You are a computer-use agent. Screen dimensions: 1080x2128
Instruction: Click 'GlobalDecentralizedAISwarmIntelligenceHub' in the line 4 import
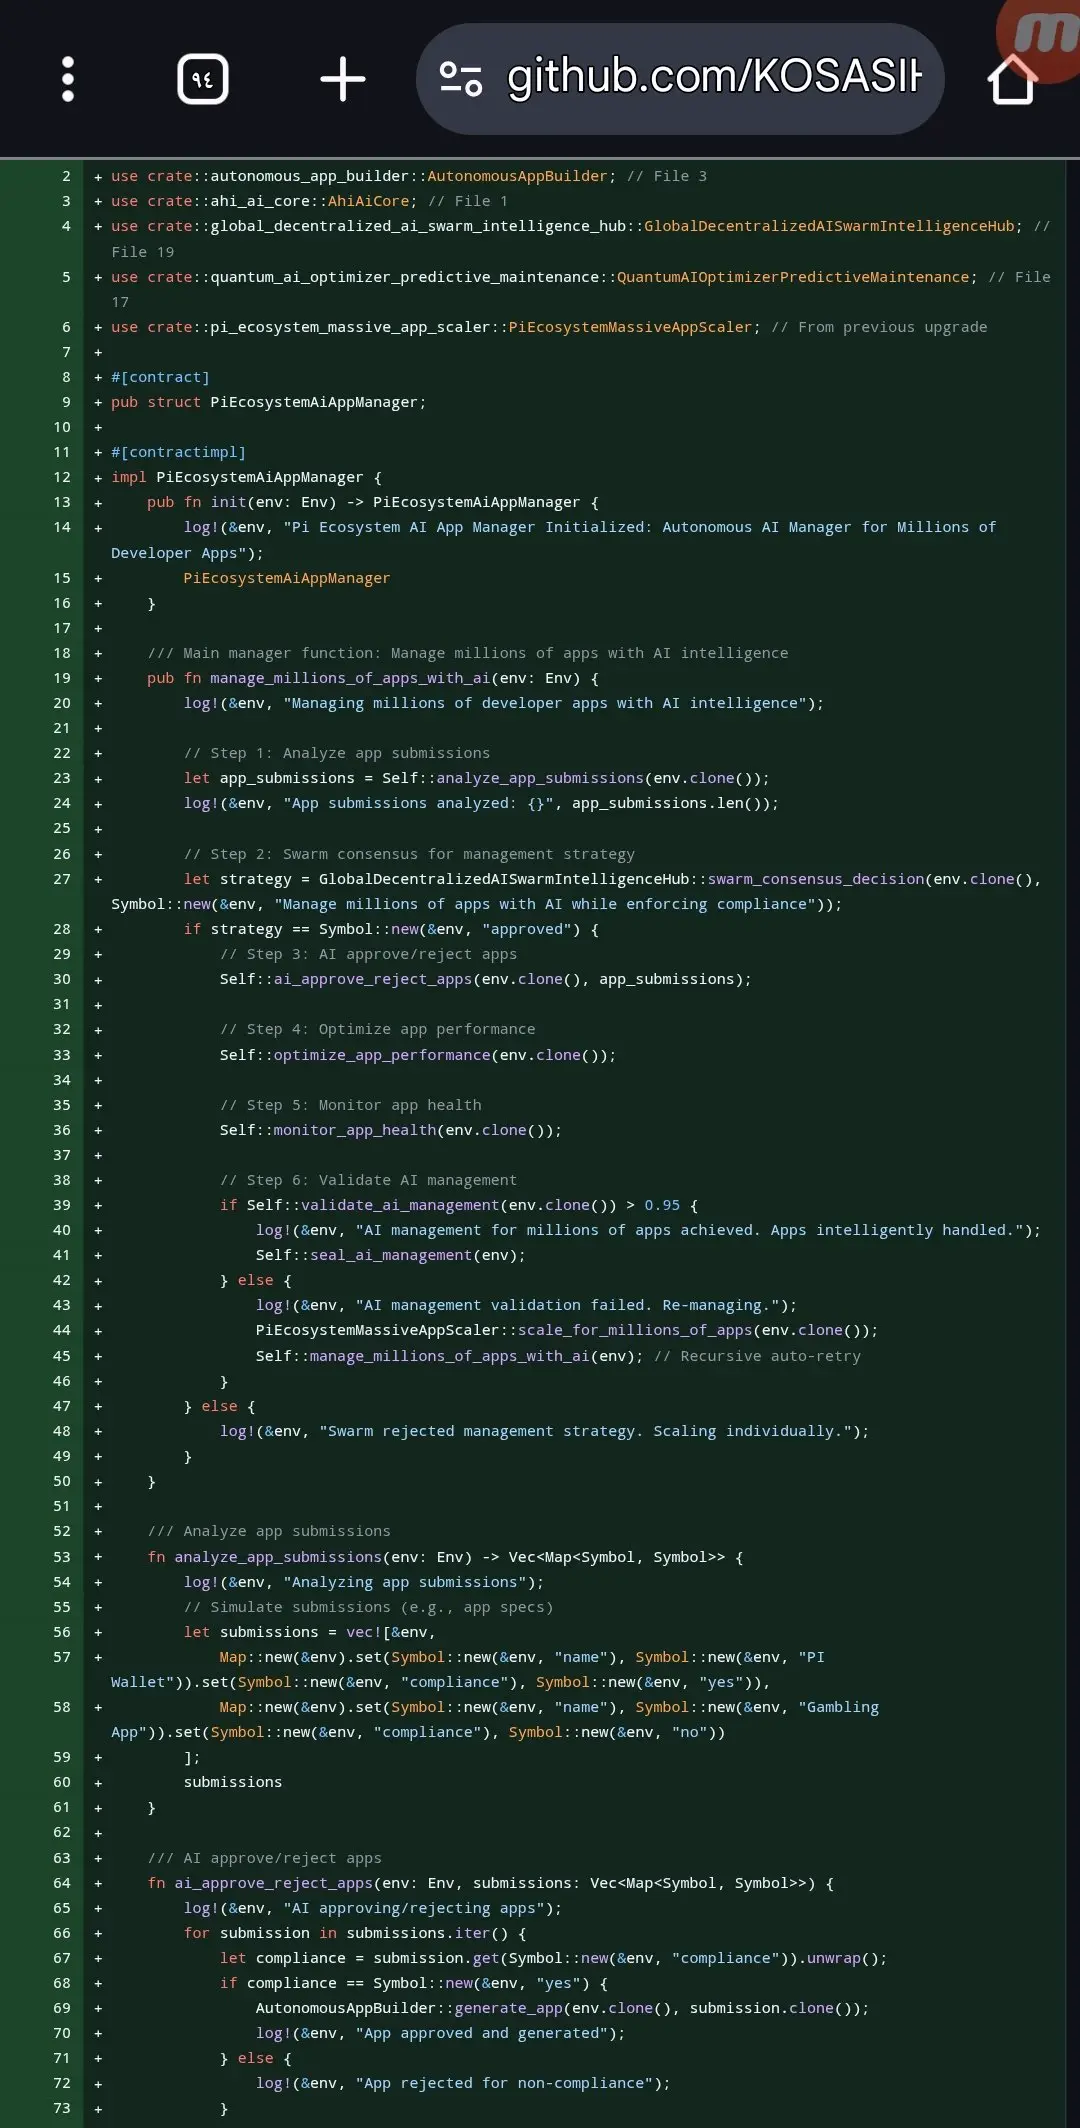coord(829,226)
